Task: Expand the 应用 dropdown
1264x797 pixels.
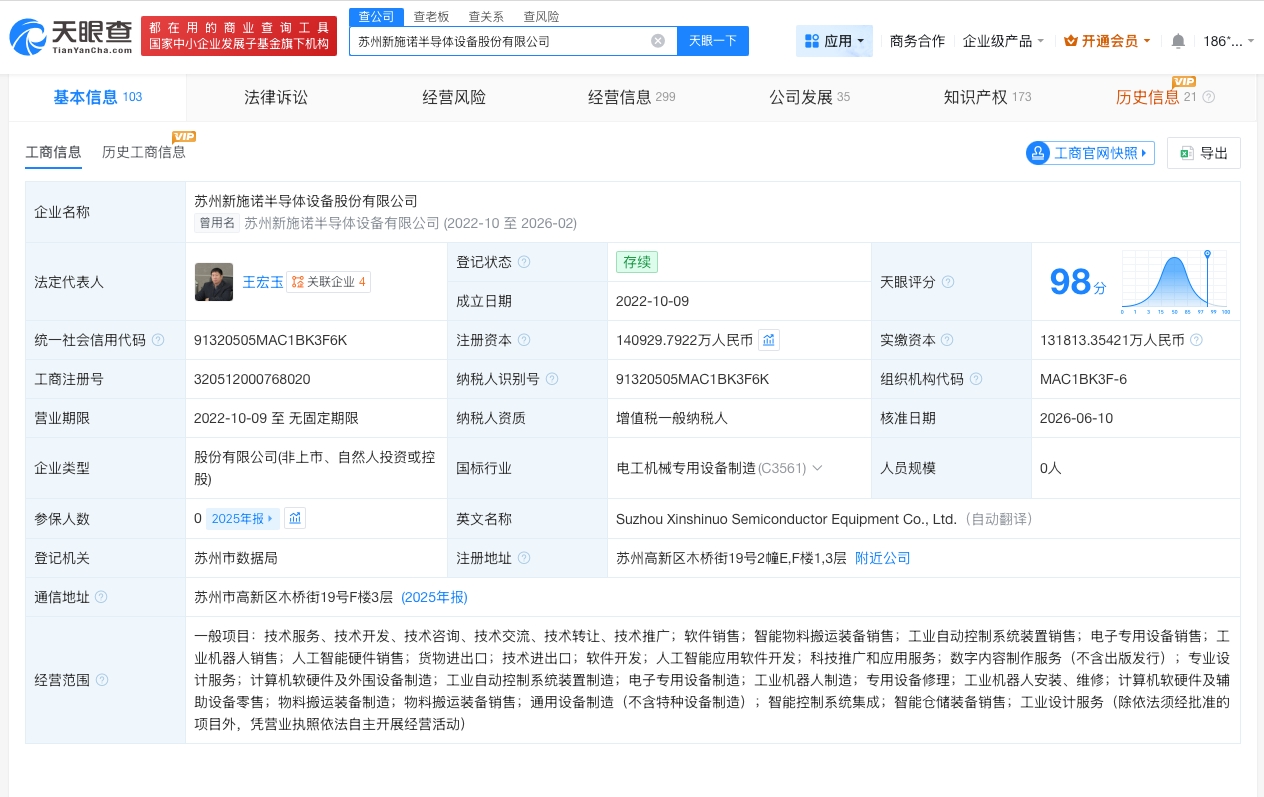Action: point(835,41)
